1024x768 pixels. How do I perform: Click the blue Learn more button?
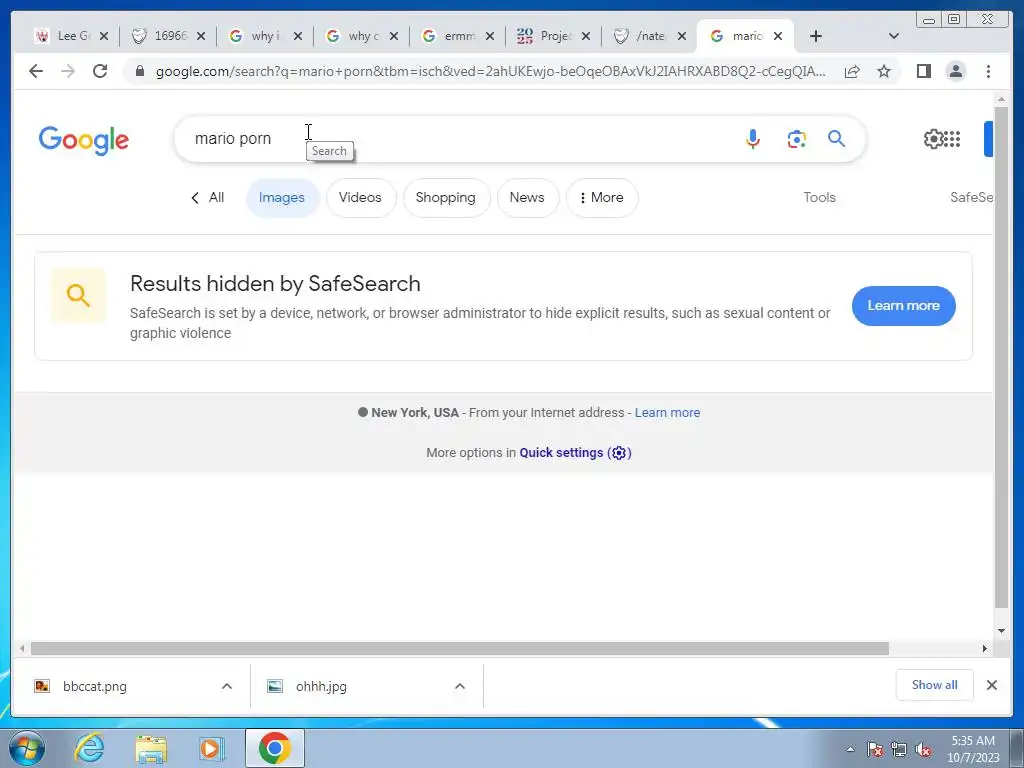click(903, 306)
